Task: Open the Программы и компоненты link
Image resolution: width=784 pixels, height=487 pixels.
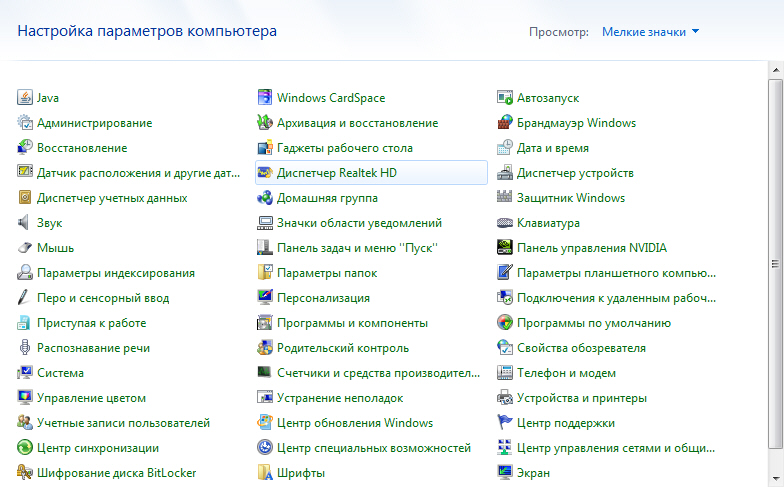Action: click(x=352, y=323)
